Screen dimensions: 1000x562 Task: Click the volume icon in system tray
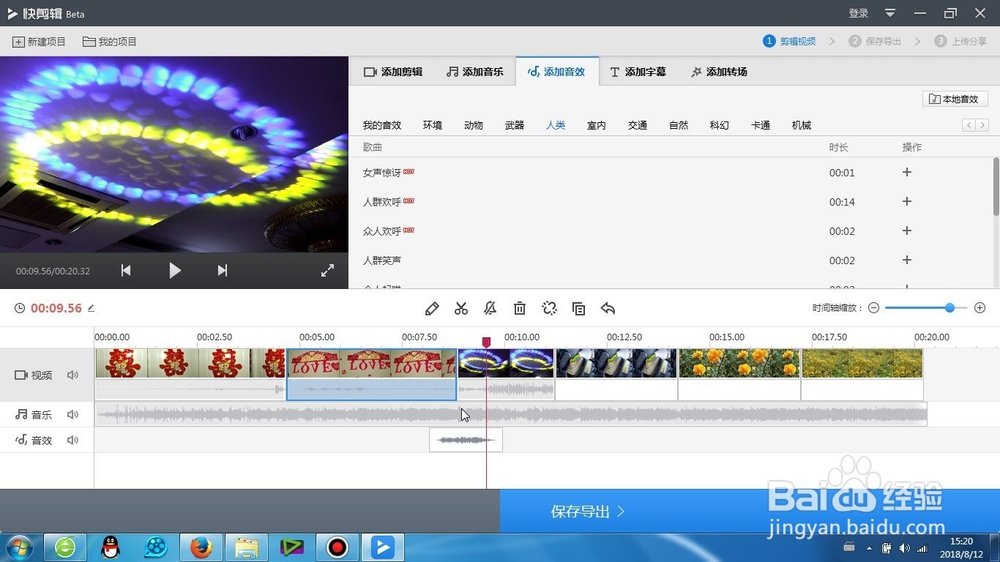904,548
